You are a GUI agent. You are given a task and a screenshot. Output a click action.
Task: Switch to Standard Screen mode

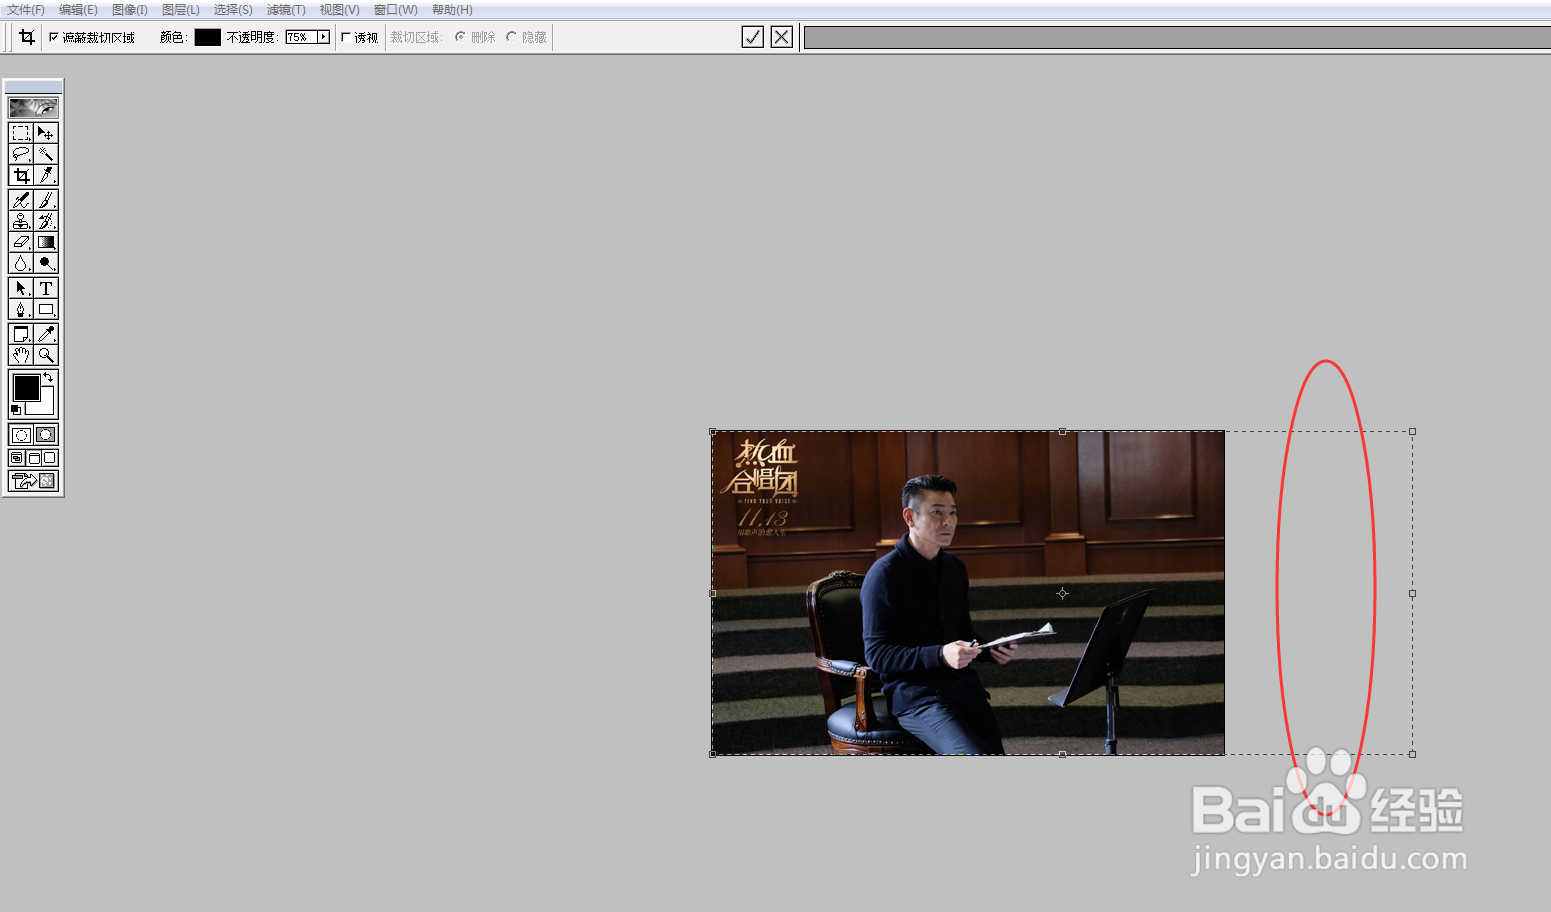click(x=17, y=458)
